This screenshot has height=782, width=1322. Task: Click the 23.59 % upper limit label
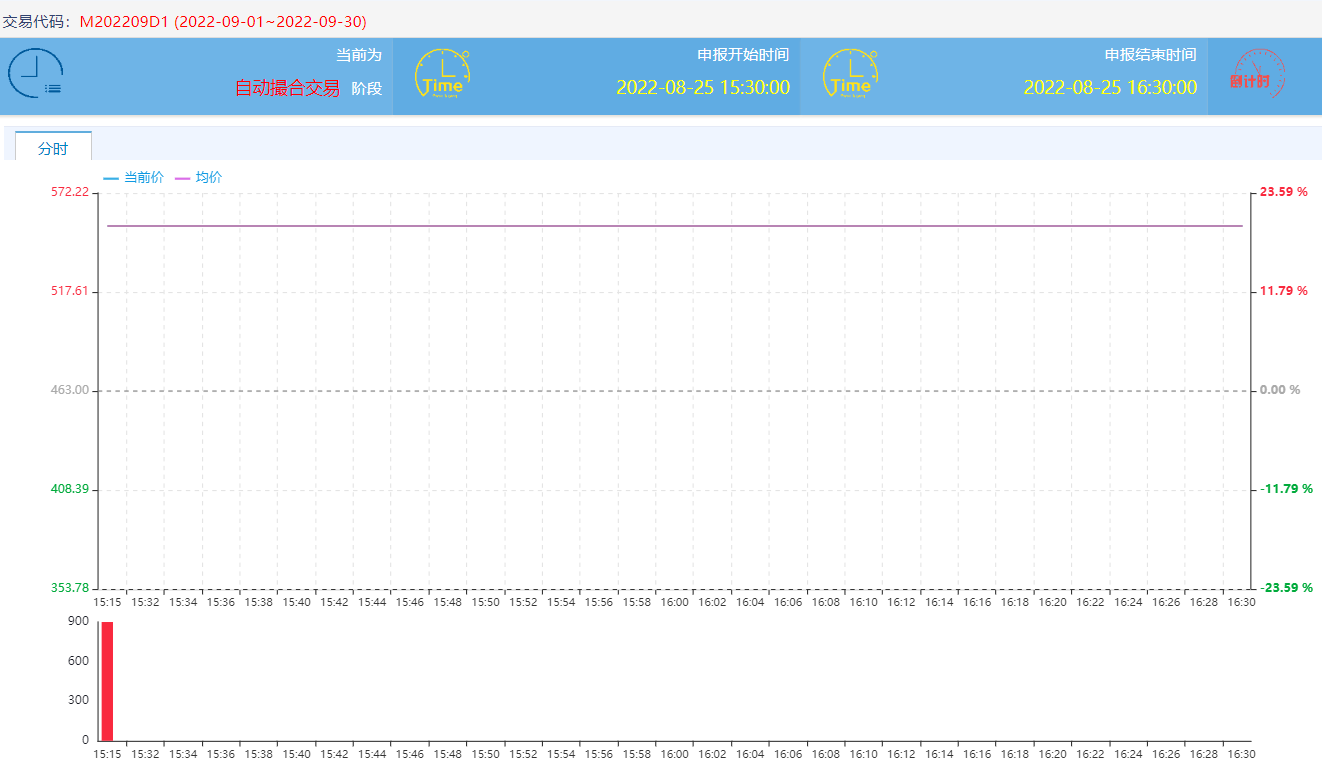click(1283, 192)
